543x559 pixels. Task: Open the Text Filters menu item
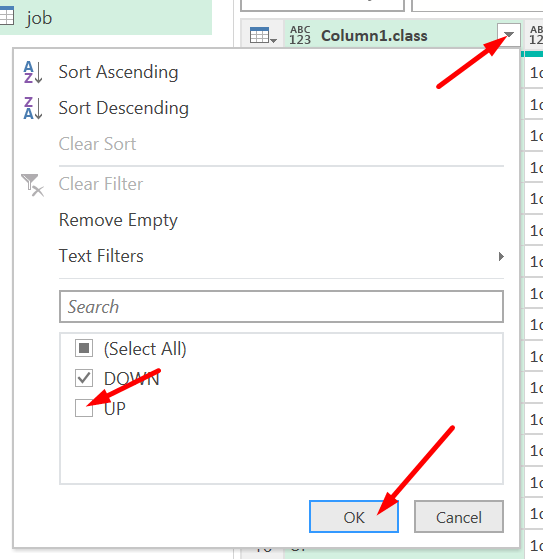click(x=101, y=256)
